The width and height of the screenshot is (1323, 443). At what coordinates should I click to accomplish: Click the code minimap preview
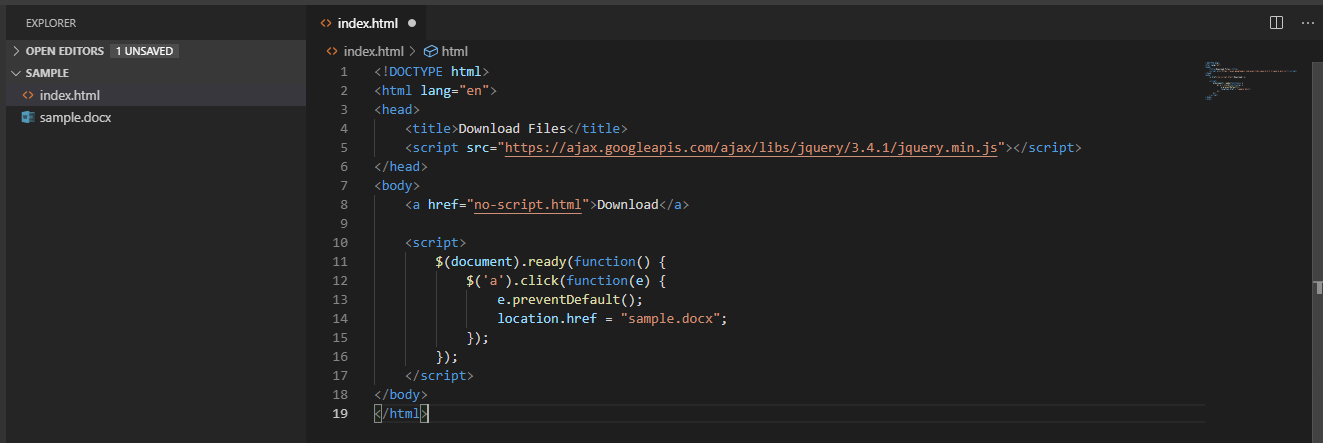[x=1252, y=82]
